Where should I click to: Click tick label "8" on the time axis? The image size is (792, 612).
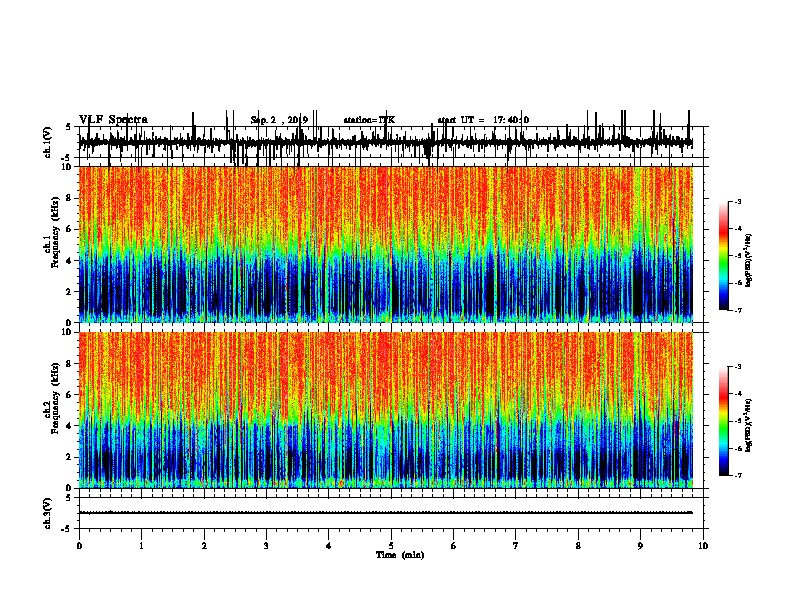coord(578,546)
